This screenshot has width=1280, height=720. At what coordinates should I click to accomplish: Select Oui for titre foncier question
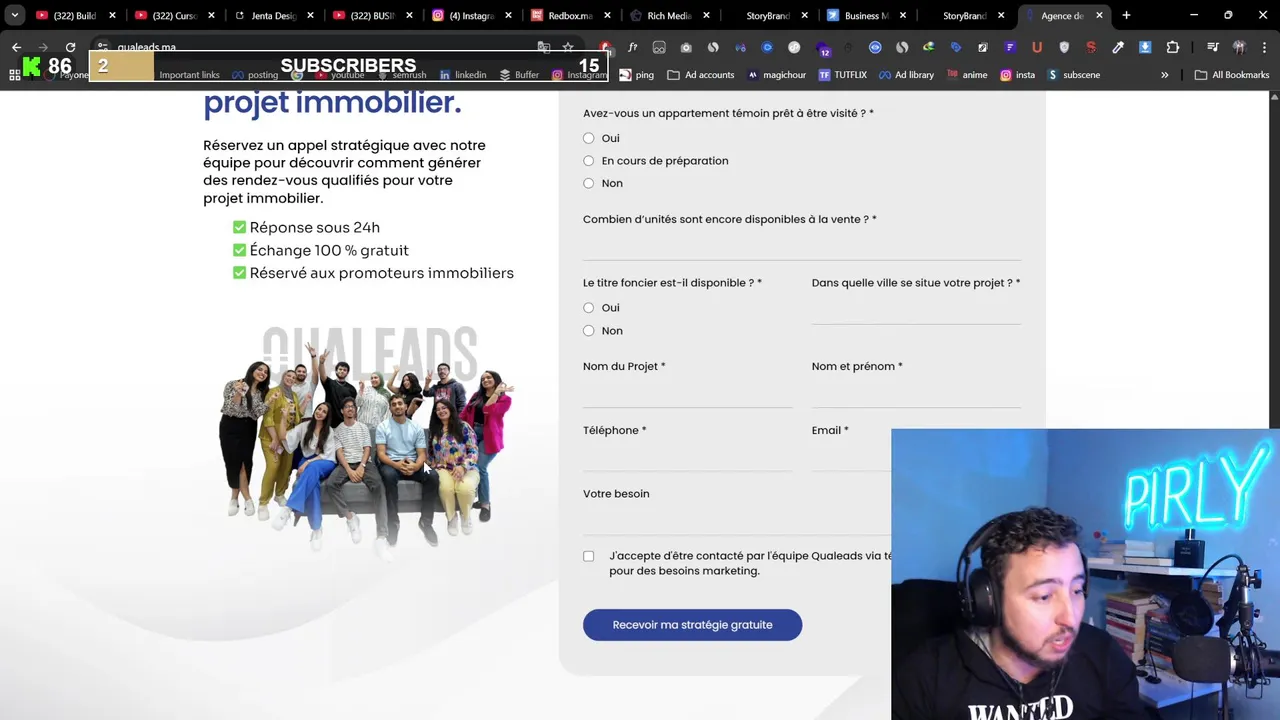pyautogui.click(x=588, y=308)
